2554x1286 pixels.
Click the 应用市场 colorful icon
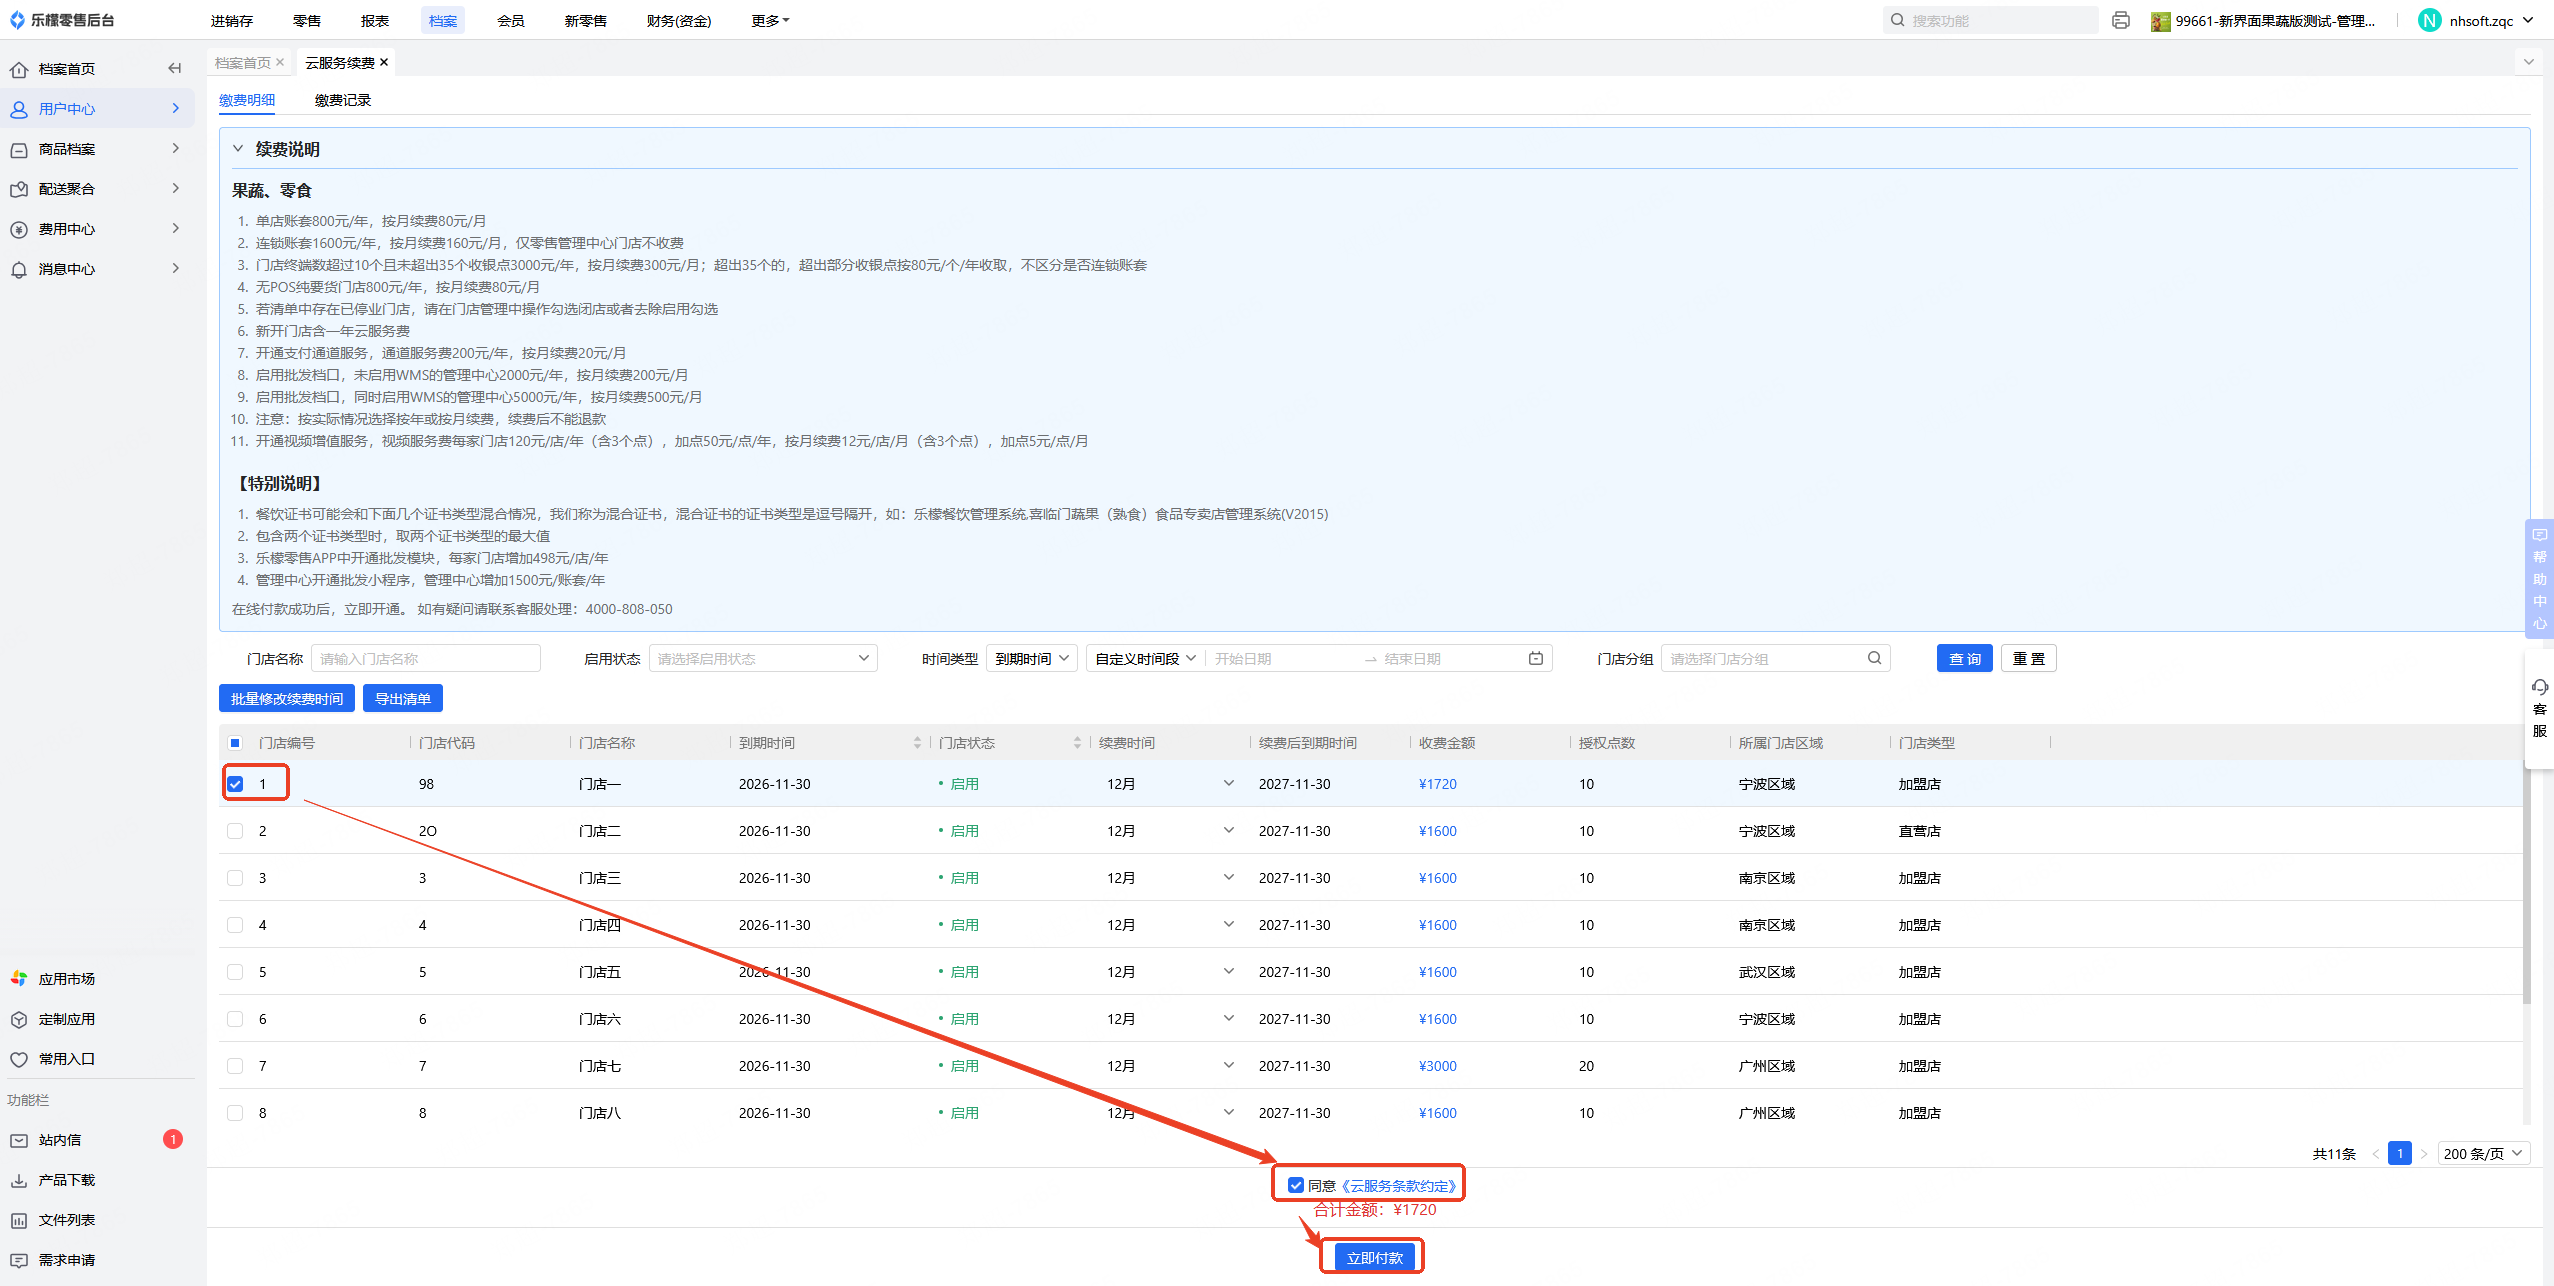pyautogui.click(x=19, y=978)
